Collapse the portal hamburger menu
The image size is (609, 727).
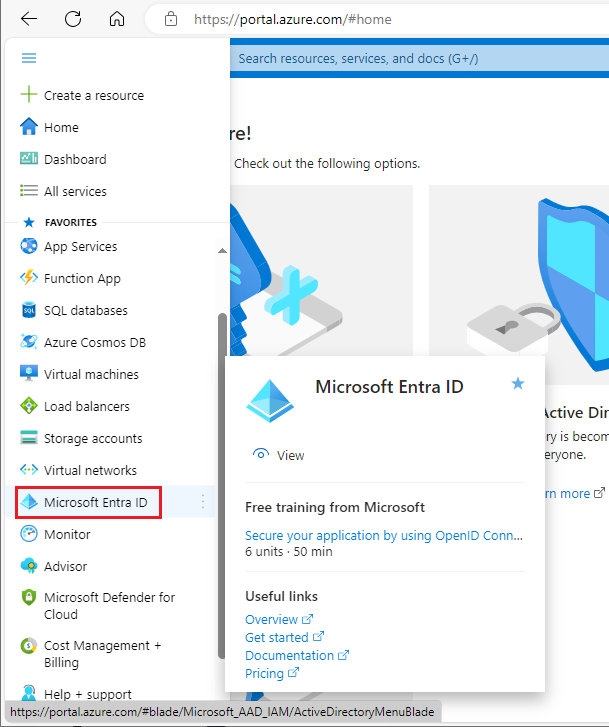coord(29,58)
